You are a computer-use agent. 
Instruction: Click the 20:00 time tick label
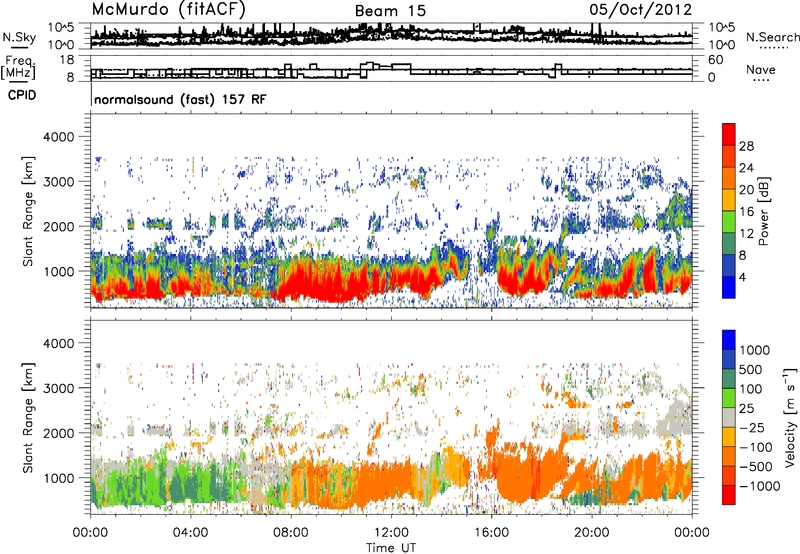(x=591, y=533)
